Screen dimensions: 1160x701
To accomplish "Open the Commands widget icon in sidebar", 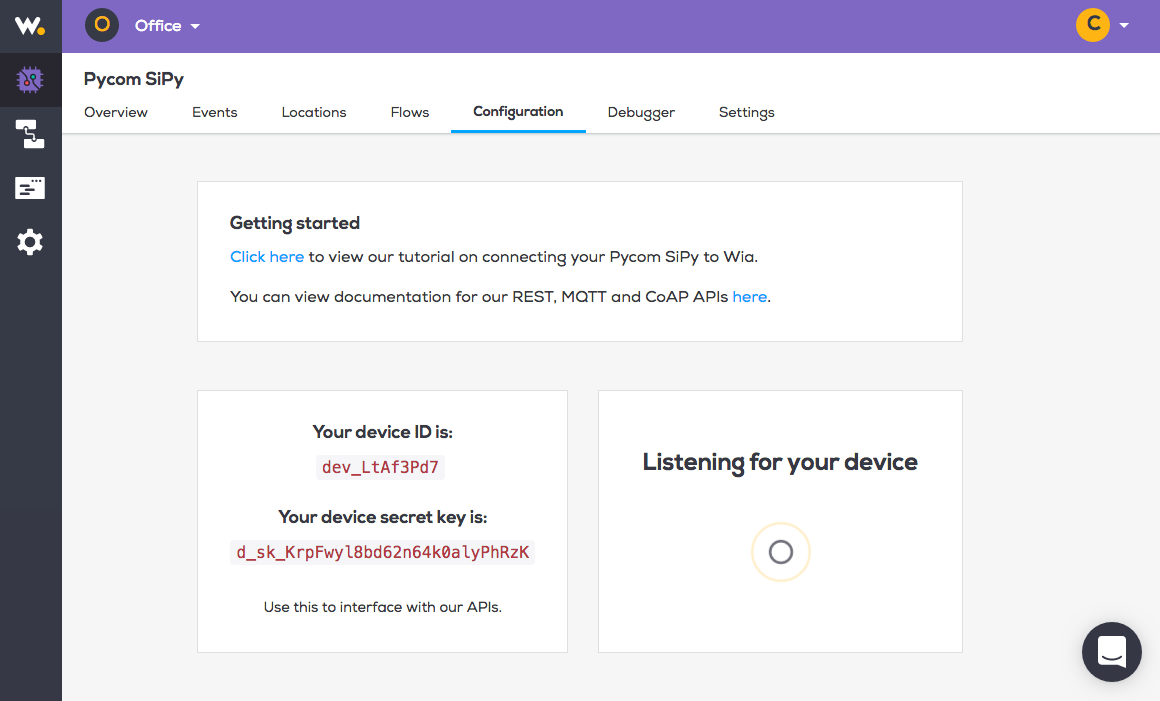I will coord(30,188).
